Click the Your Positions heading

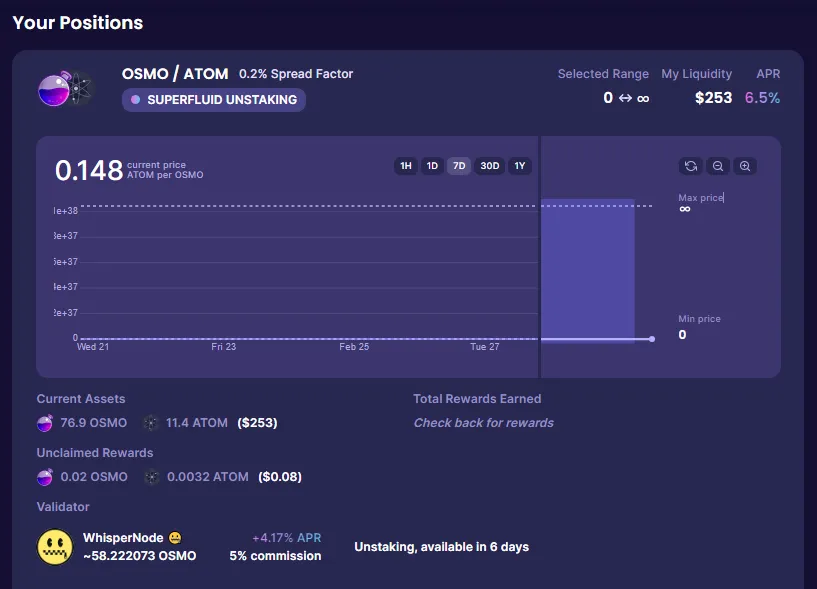click(78, 23)
